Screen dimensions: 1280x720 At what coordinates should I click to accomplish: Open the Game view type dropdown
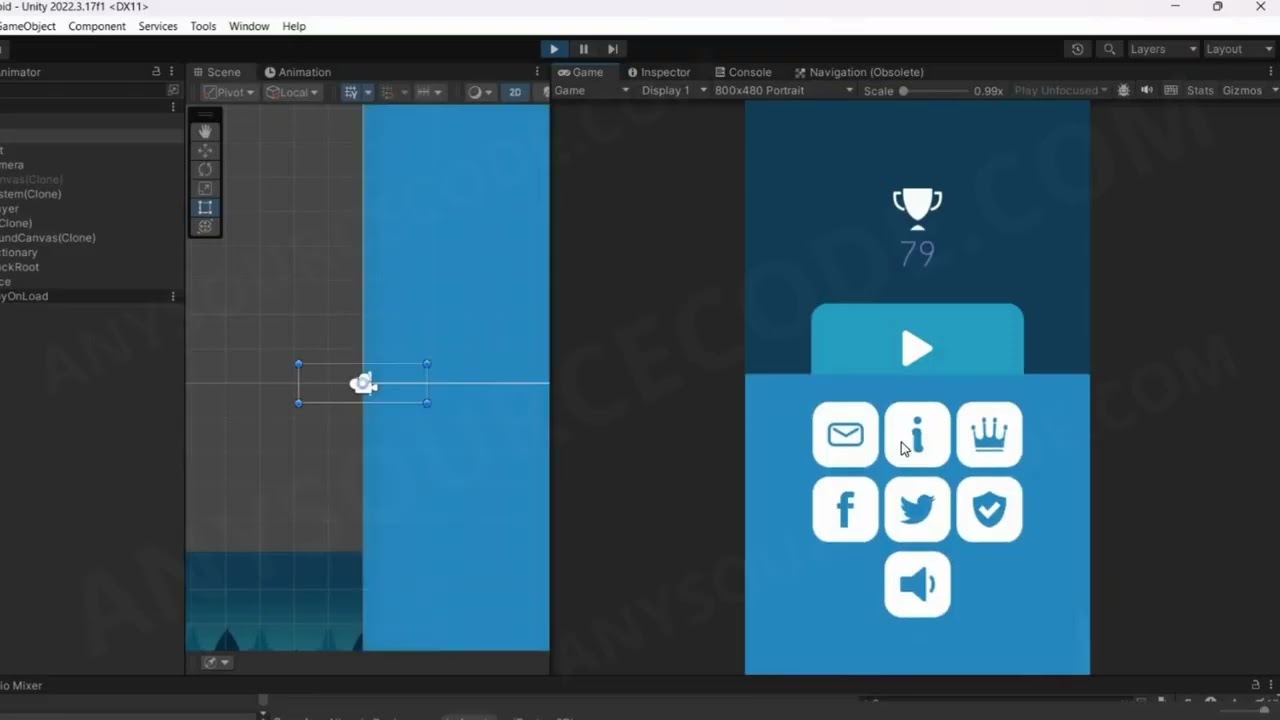point(592,90)
